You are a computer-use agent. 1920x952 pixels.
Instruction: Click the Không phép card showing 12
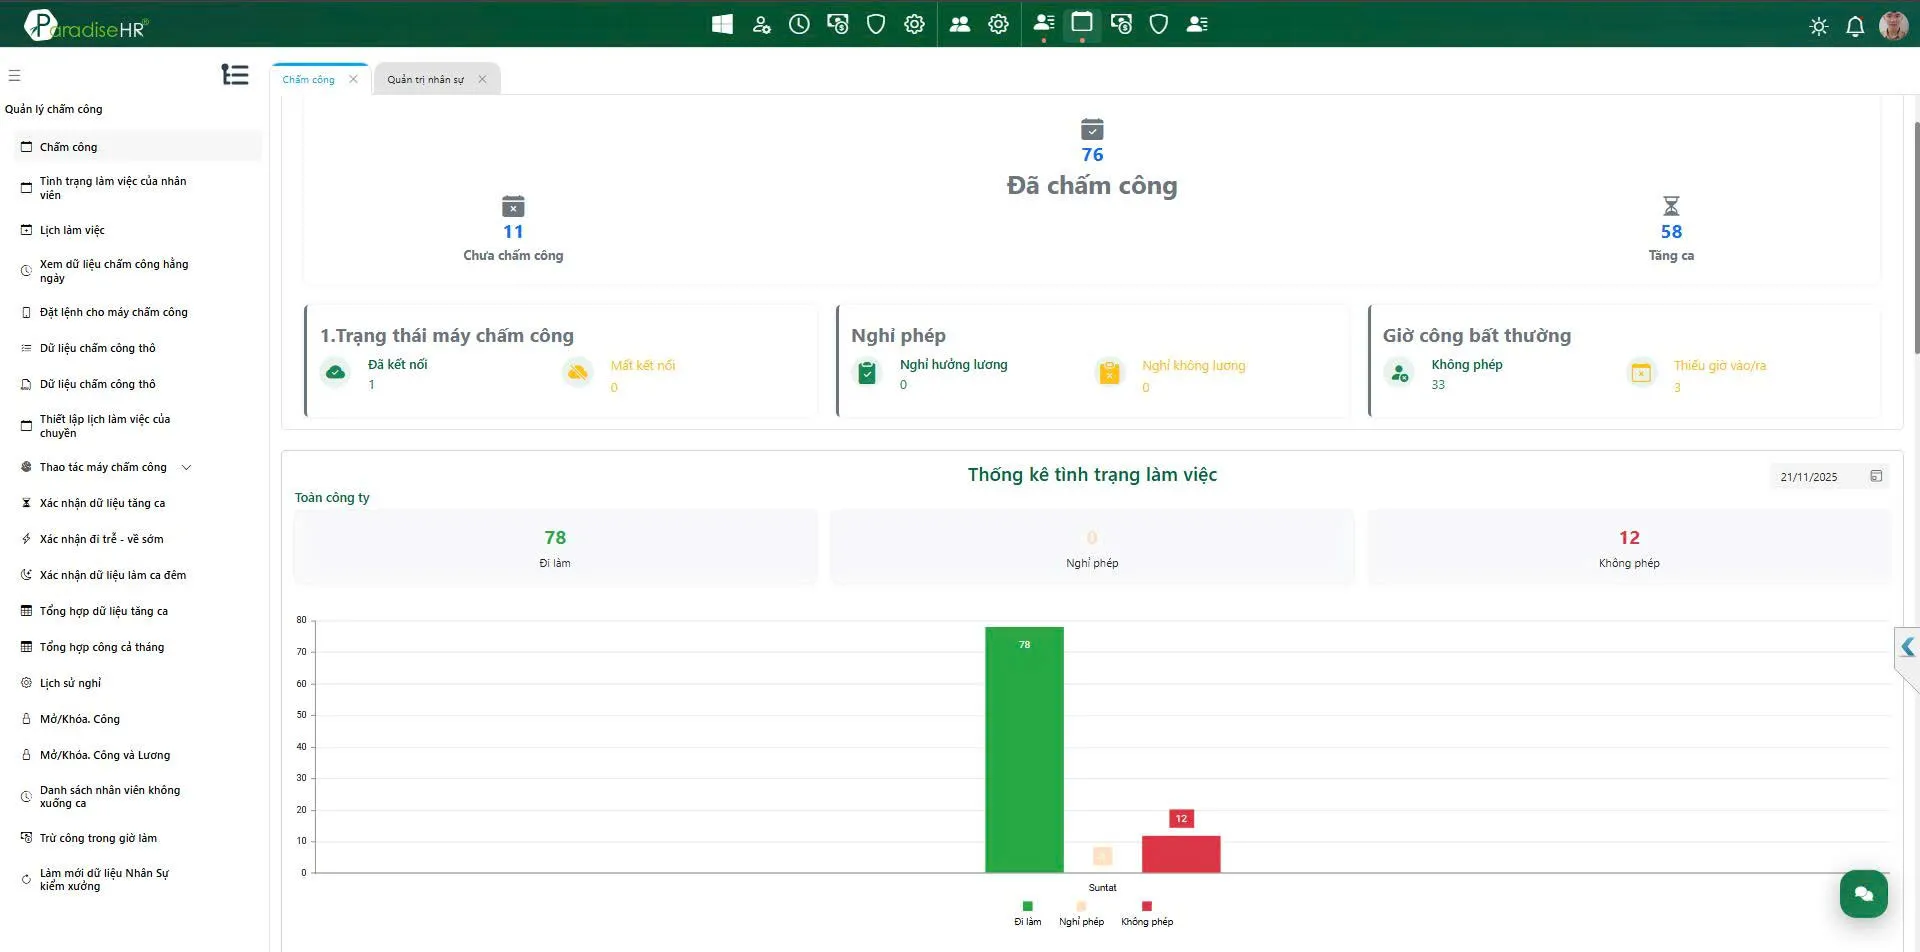click(x=1629, y=547)
